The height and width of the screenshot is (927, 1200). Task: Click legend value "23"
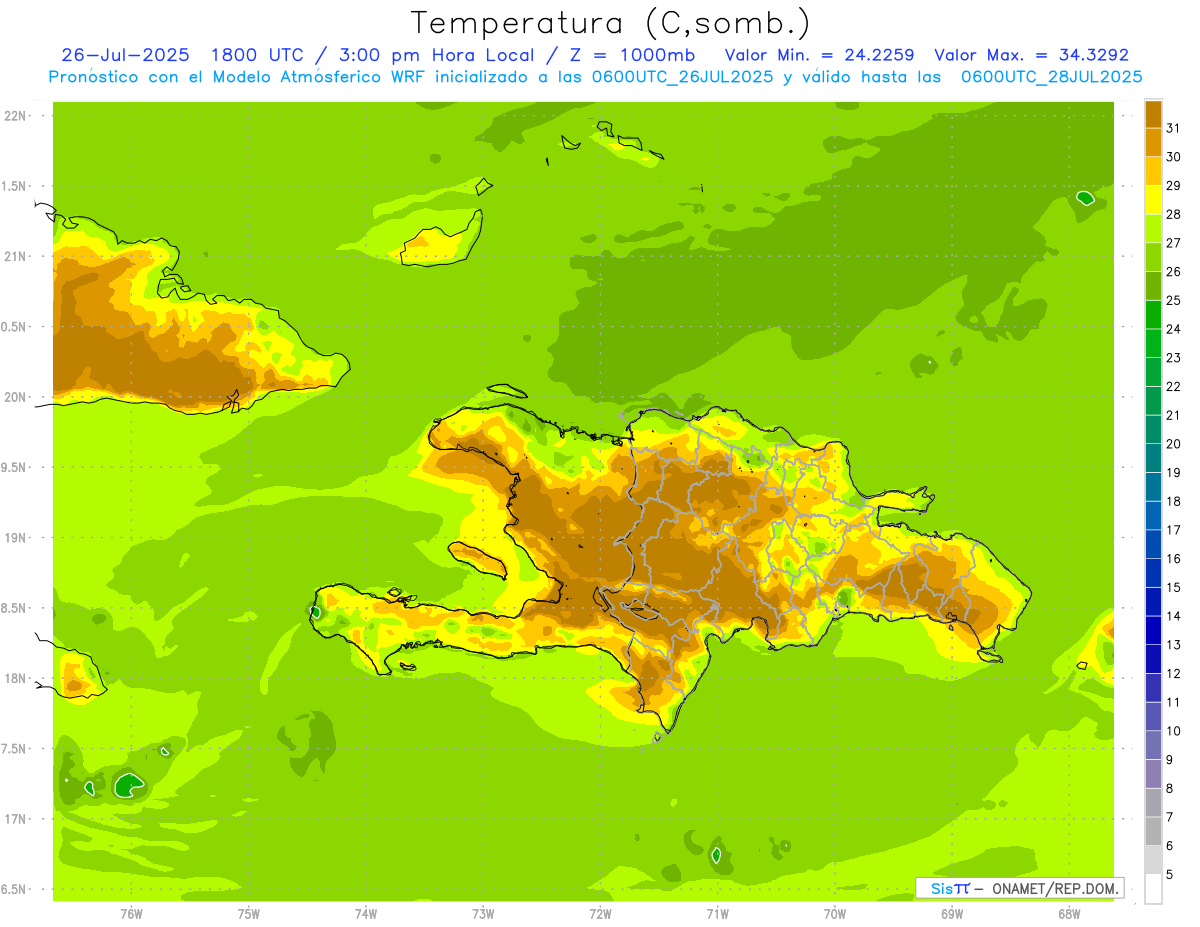click(x=1173, y=357)
